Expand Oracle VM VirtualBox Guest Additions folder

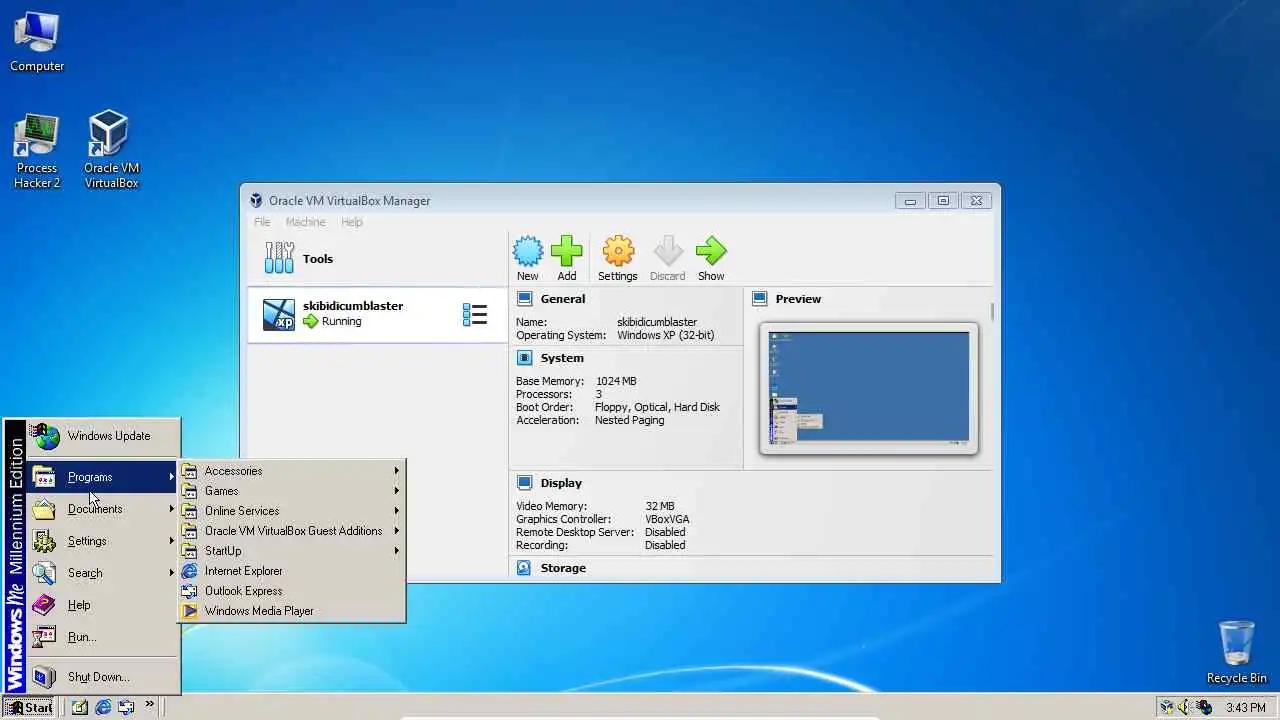coord(292,531)
